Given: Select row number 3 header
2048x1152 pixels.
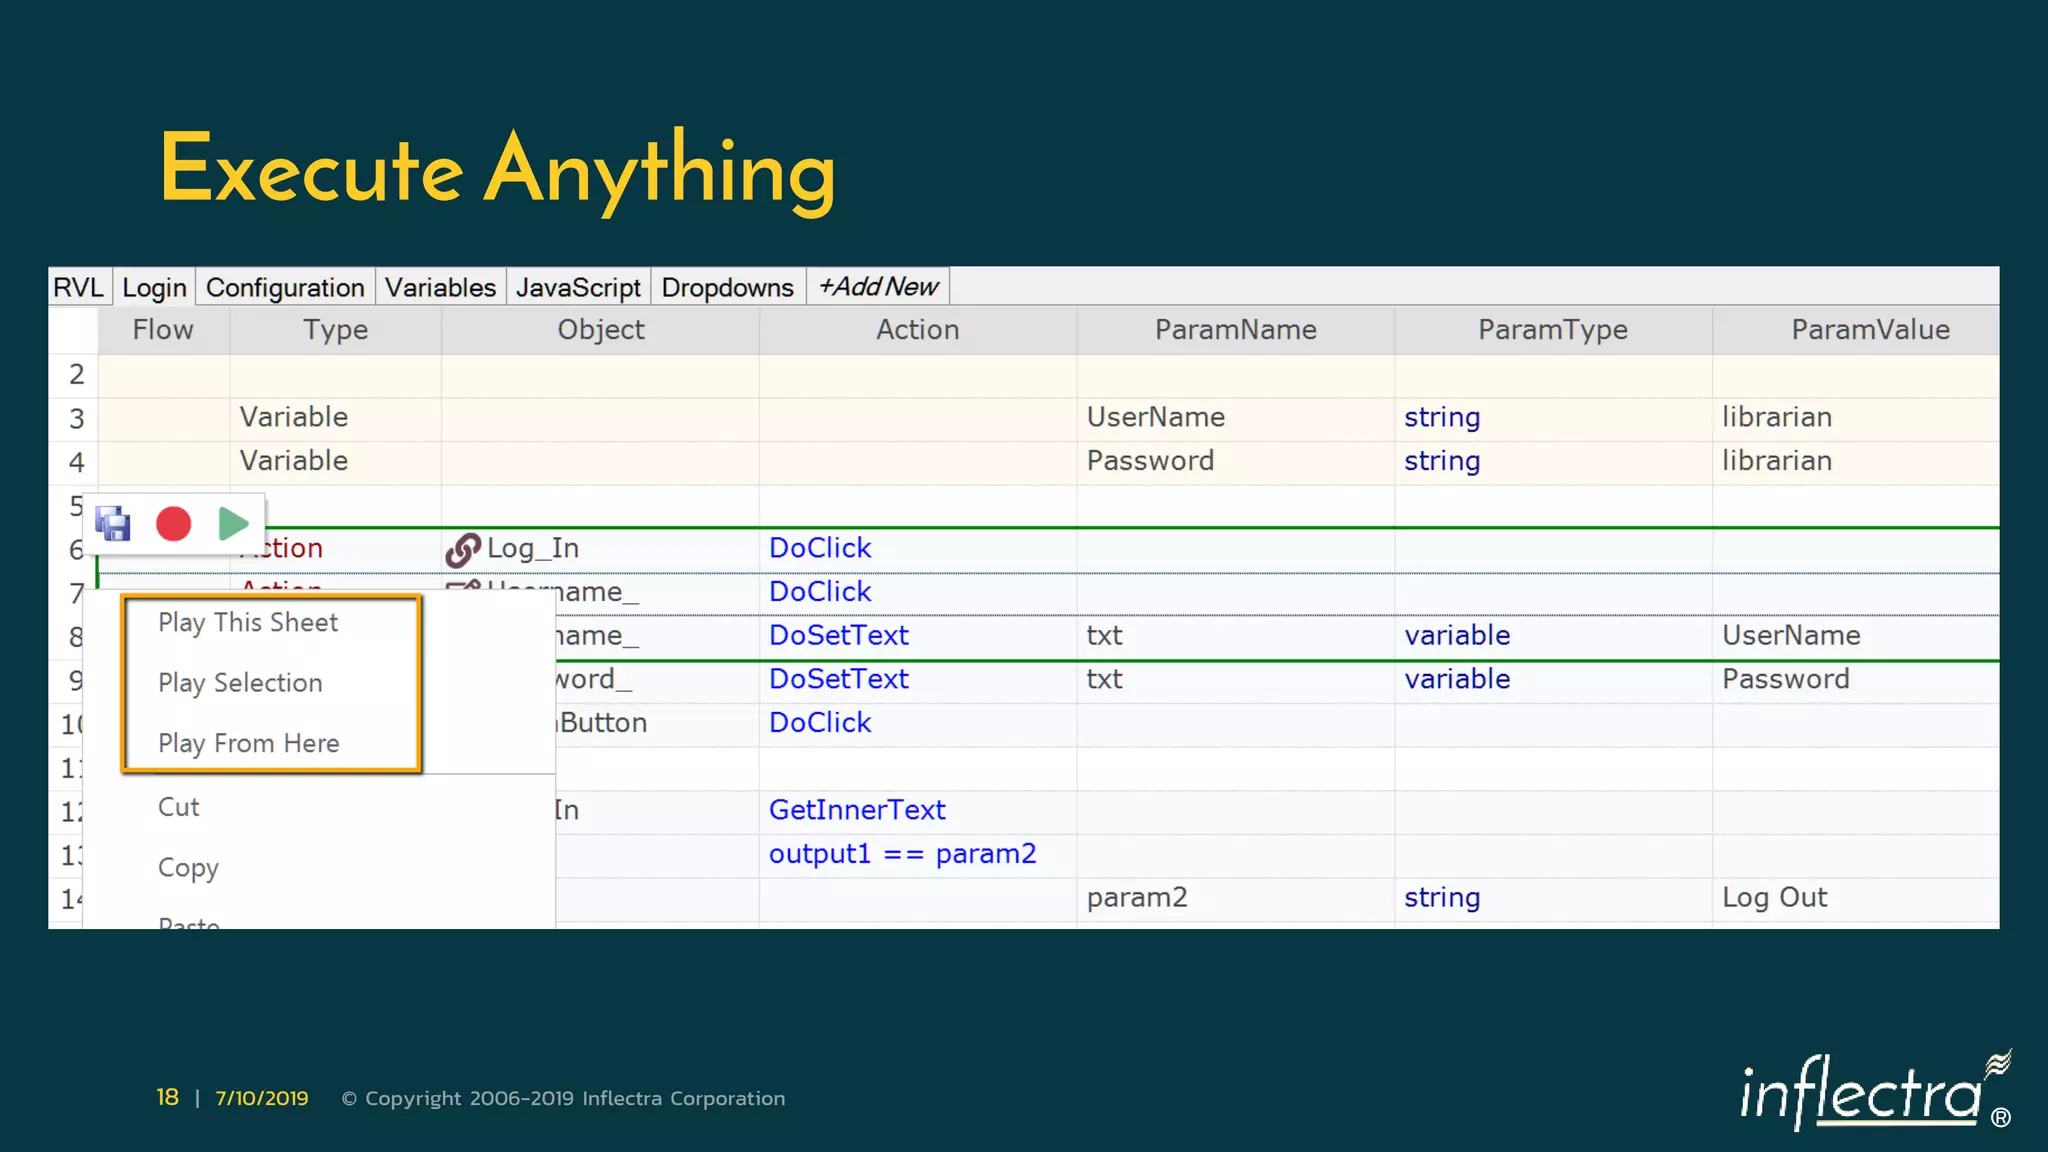Looking at the screenshot, I should [x=76, y=418].
